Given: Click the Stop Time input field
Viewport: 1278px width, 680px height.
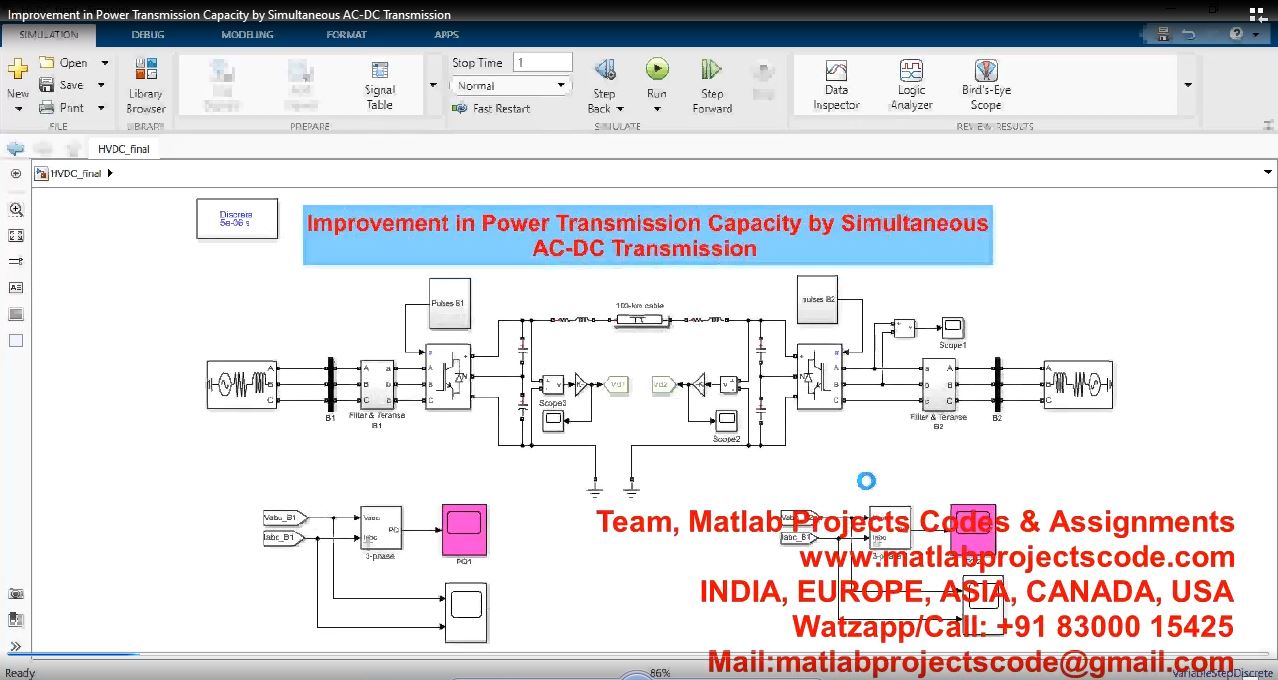Looking at the screenshot, I should [x=542, y=63].
